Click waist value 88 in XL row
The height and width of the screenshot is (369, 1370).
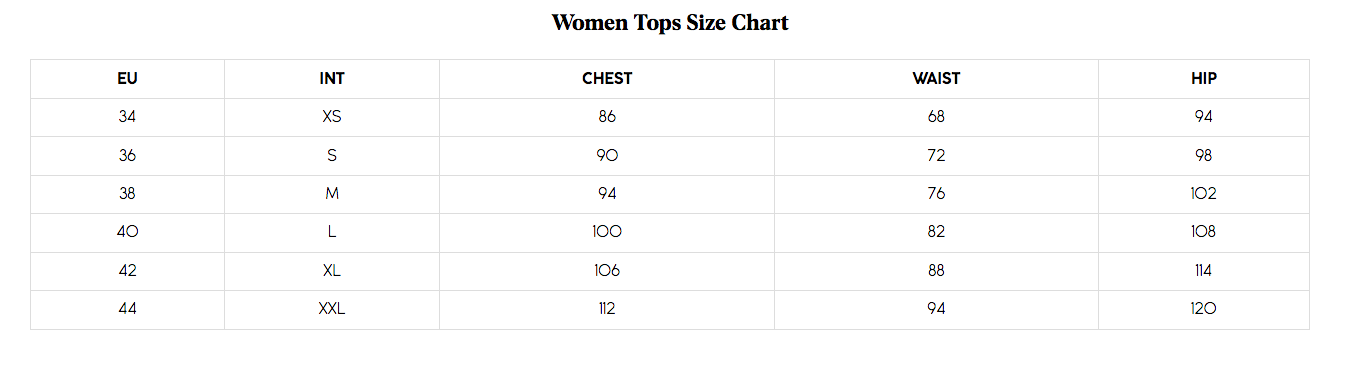936,271
